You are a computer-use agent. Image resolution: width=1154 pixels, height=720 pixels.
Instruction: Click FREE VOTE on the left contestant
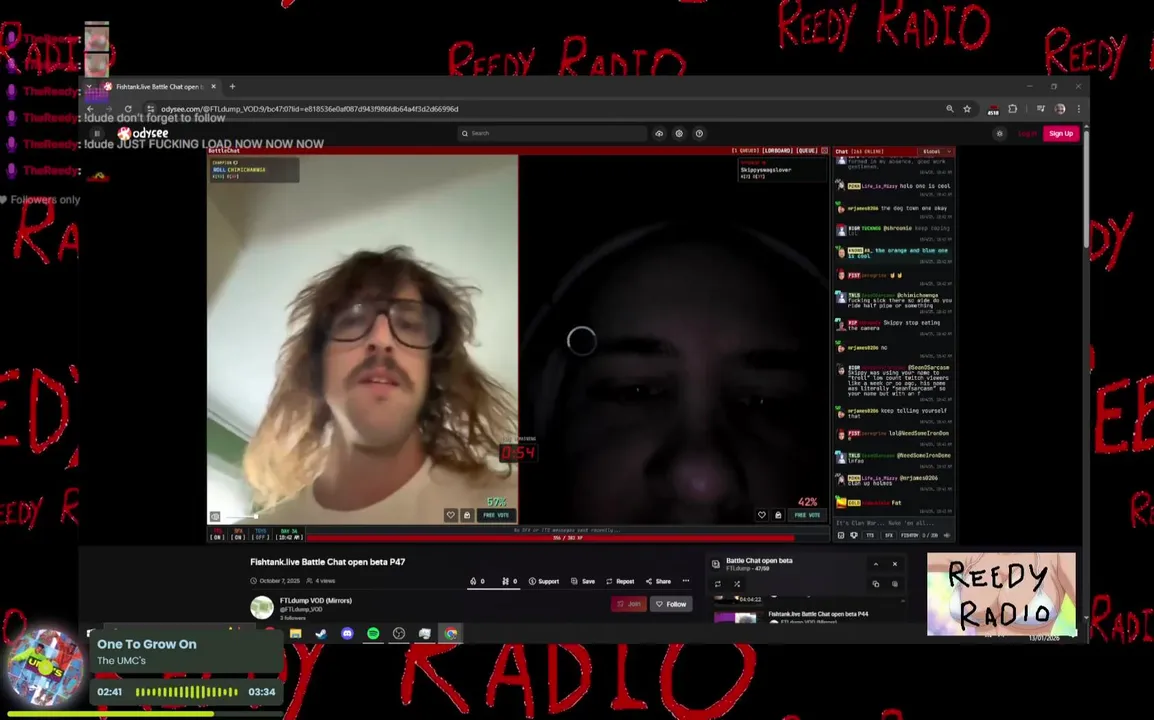pos(496,515)
